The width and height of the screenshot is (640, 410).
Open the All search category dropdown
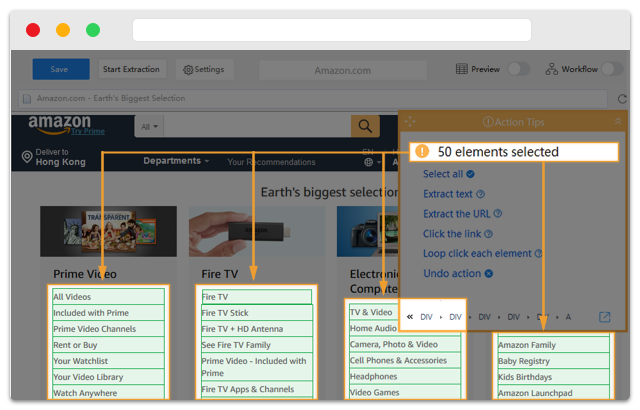pos(149,127)
